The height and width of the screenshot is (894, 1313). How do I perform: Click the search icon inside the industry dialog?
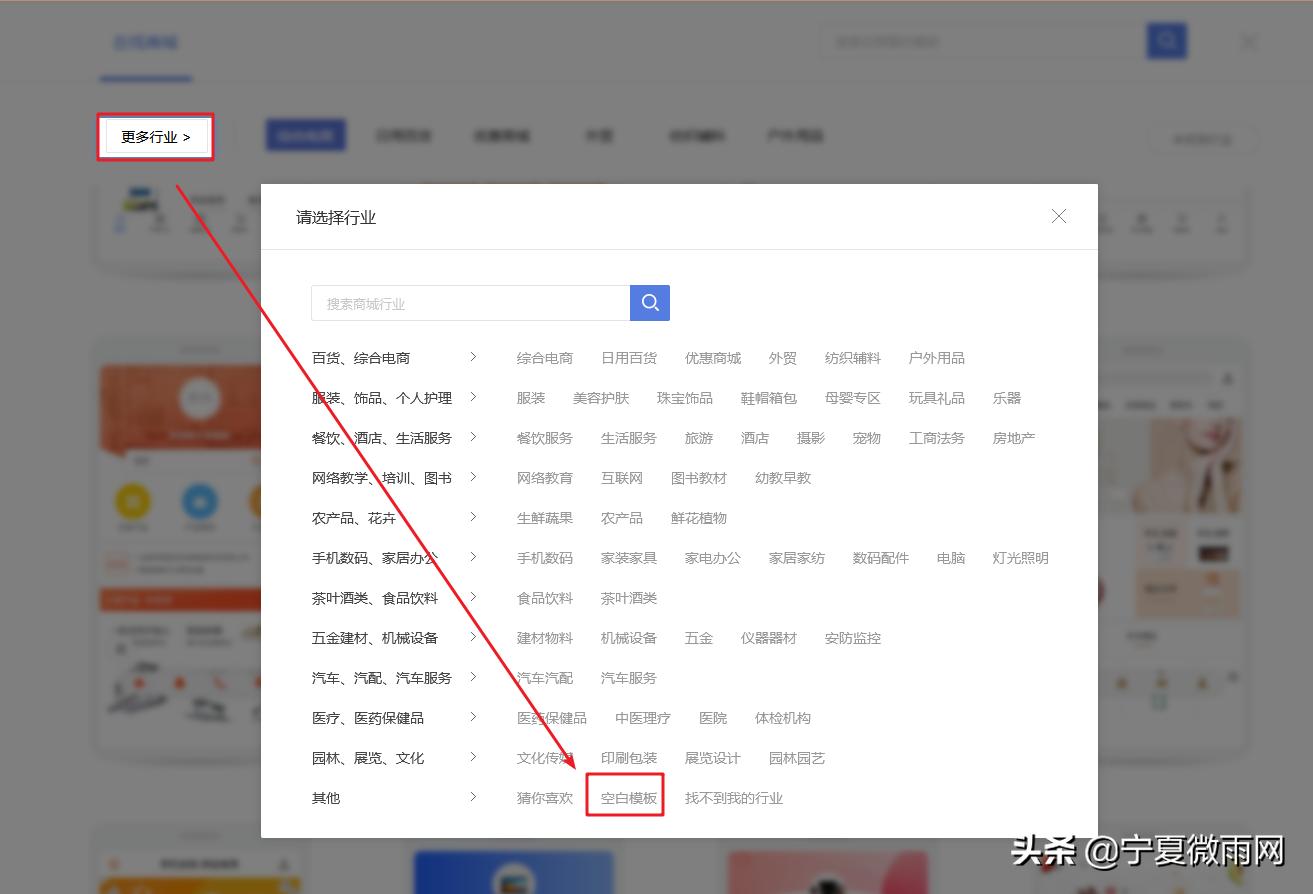pos(649,302)
